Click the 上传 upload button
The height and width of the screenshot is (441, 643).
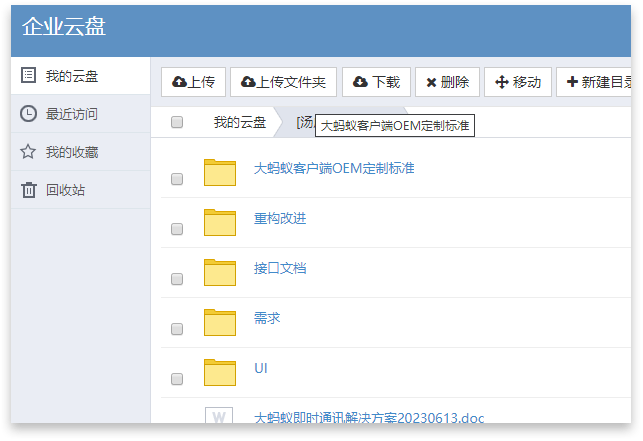coord(194,82)
